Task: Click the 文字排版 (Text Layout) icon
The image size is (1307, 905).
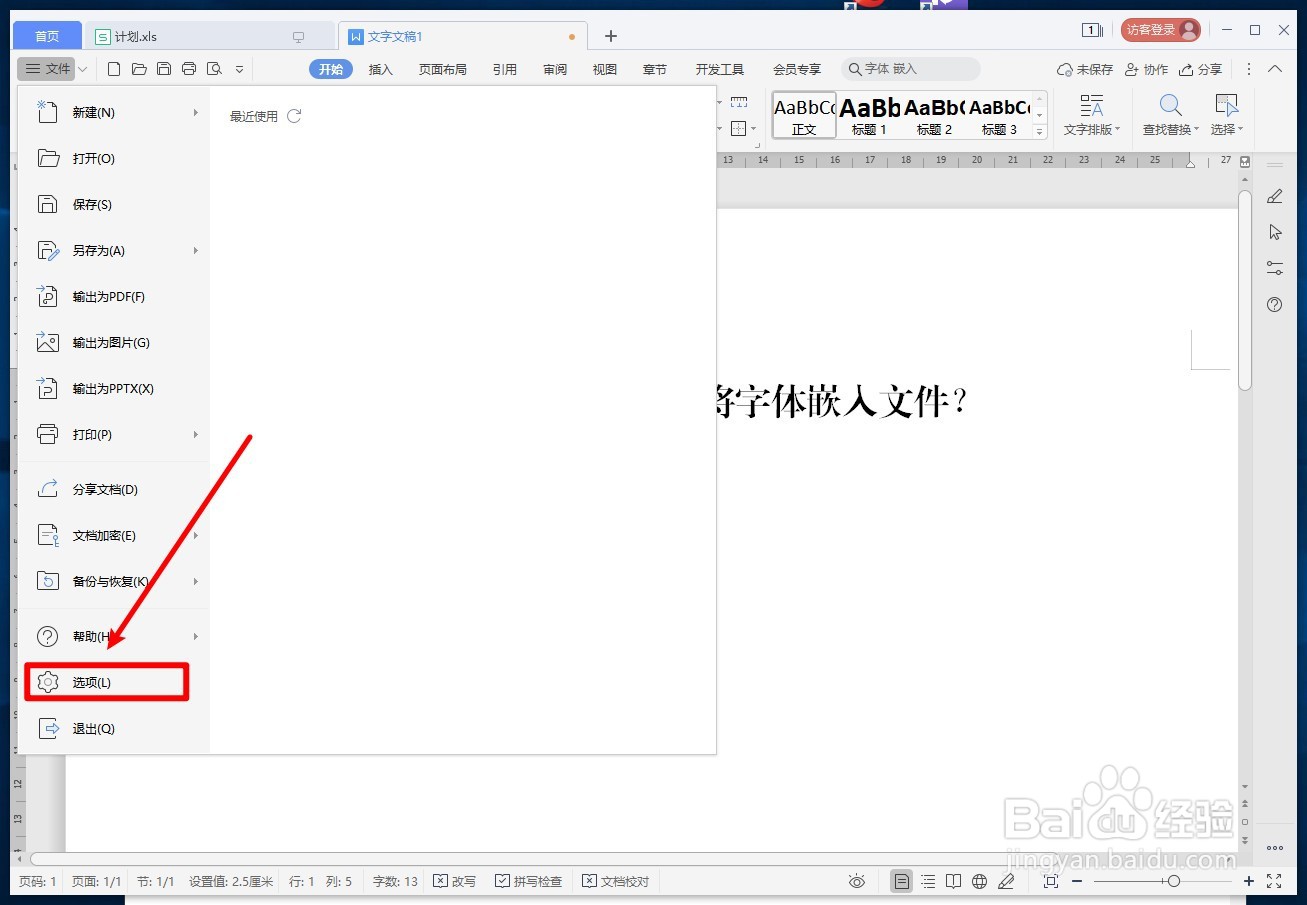Action: pos(1091,112)
